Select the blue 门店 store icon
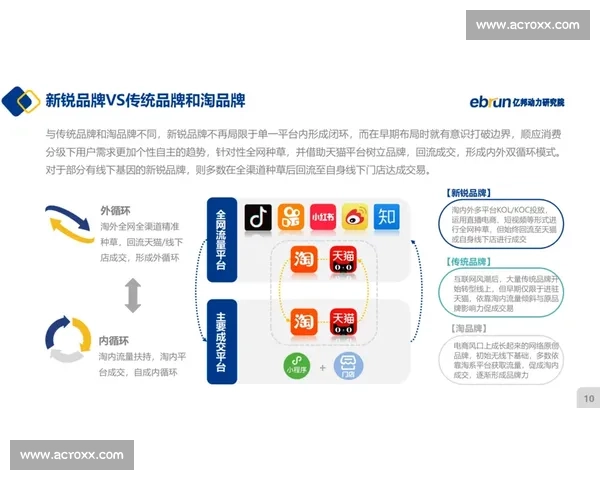The image size is (600, 480). click(348, 366)
